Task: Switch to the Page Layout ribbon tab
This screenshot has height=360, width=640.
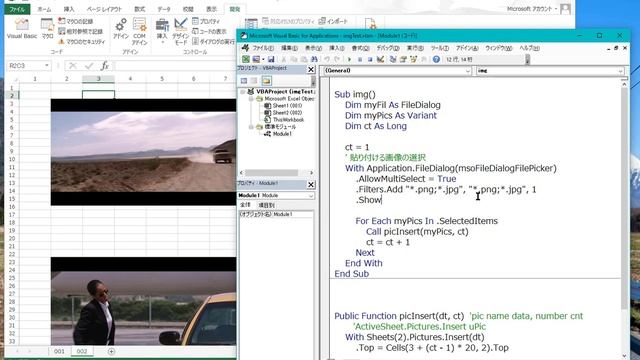Action: 104,9
